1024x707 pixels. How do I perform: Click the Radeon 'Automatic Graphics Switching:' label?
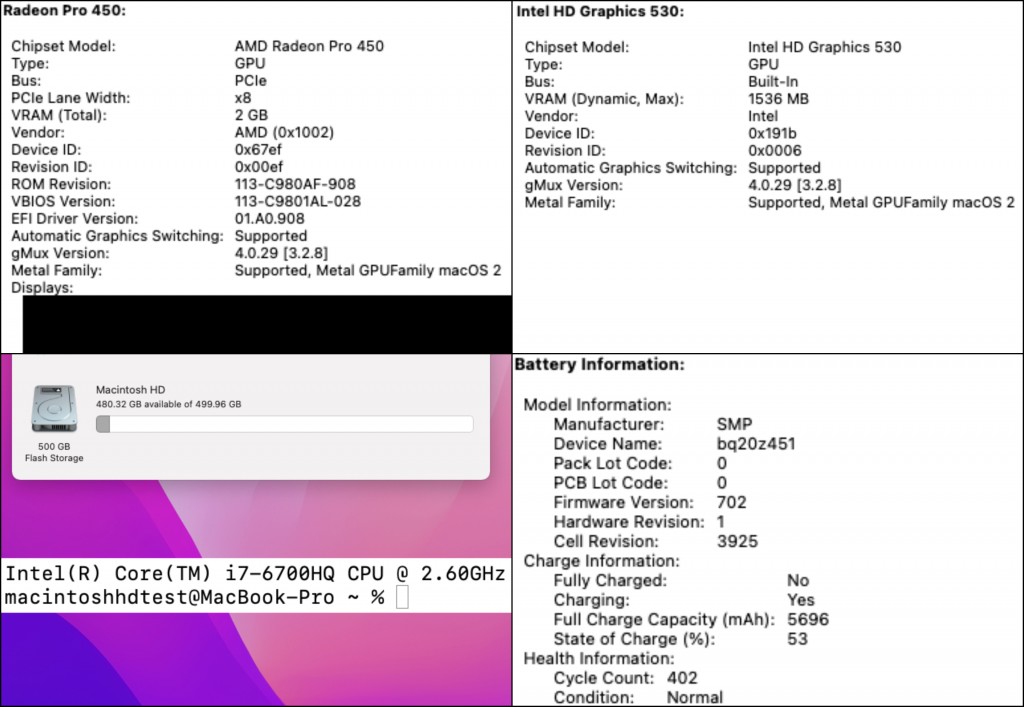coord(117,236)
